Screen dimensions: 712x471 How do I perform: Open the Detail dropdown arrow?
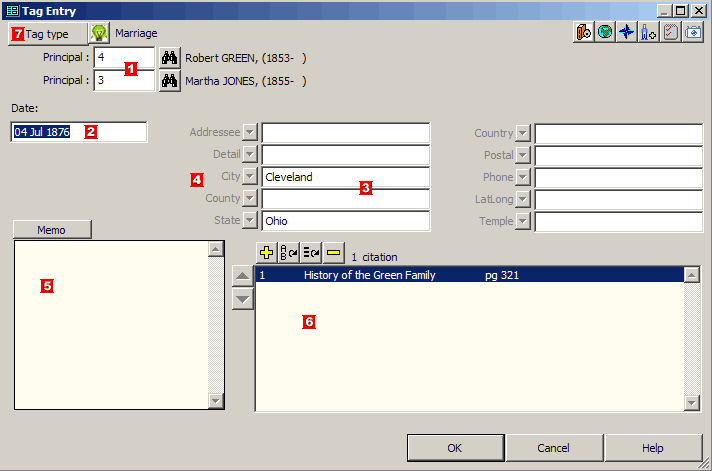coord(250,154)
